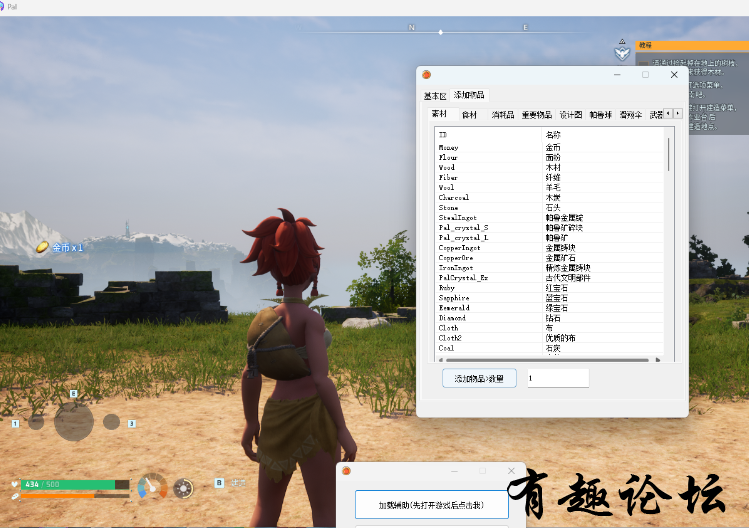This screenshot has width=749, height=528.
Task: Select the Emerald row in item list
Action: click(550, 308)
